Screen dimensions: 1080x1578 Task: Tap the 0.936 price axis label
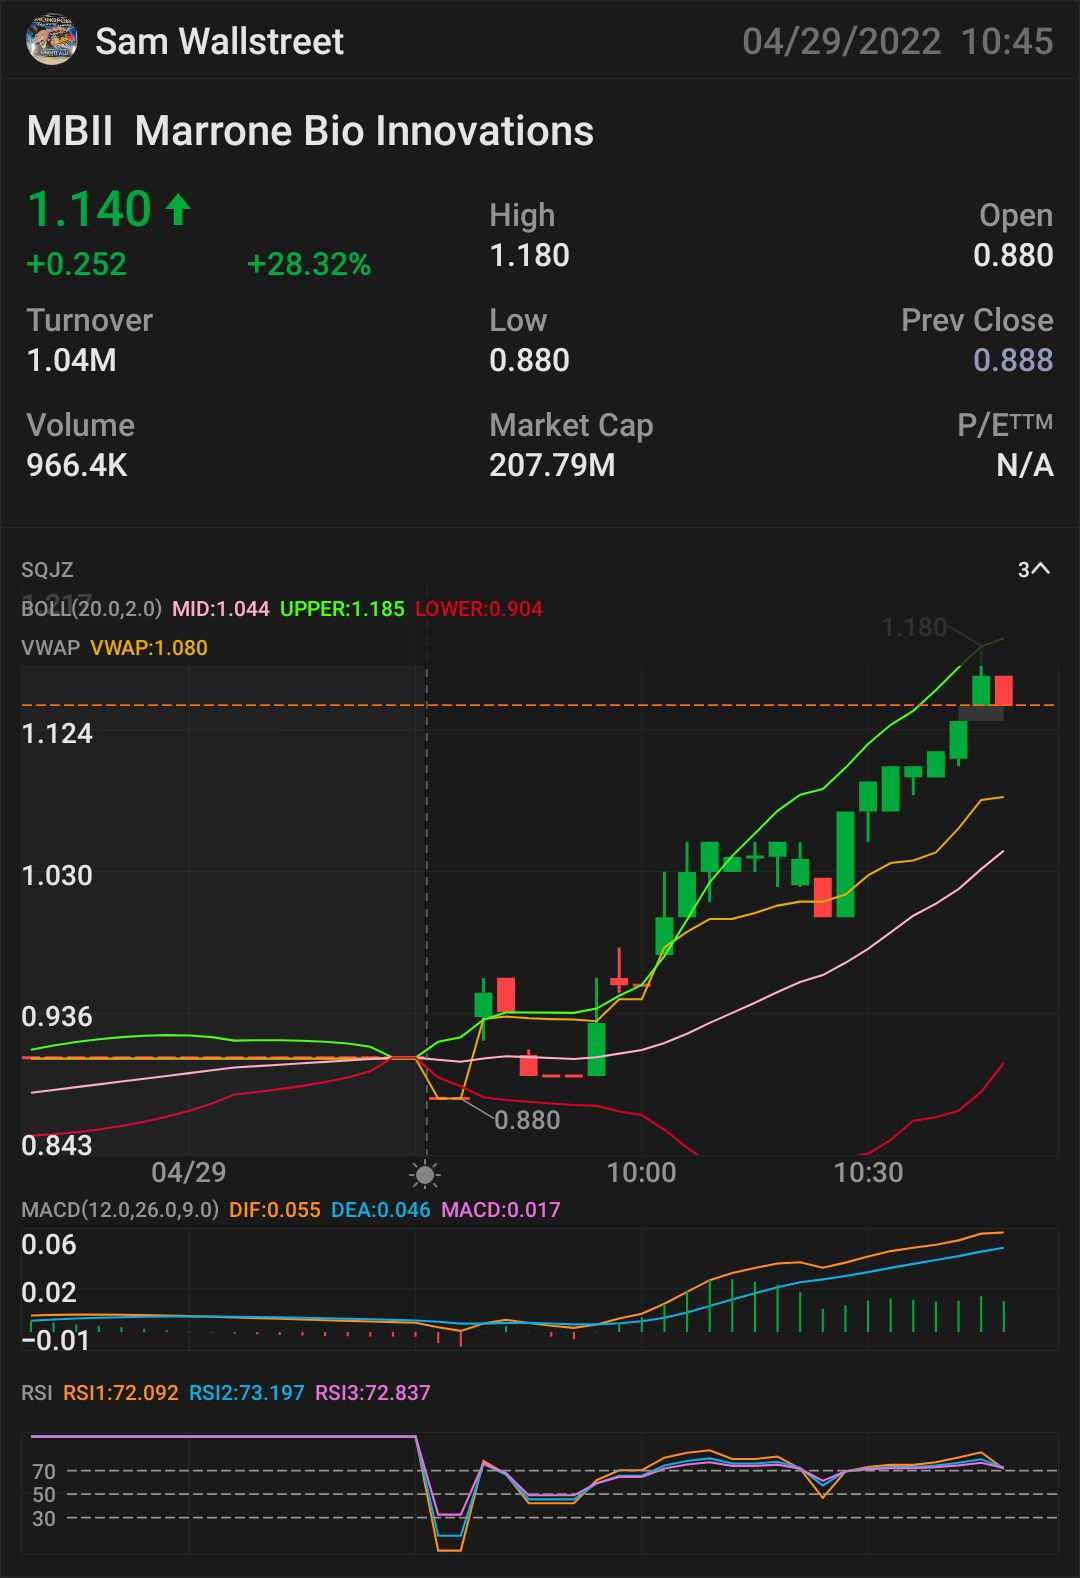tap(57, 1016)
